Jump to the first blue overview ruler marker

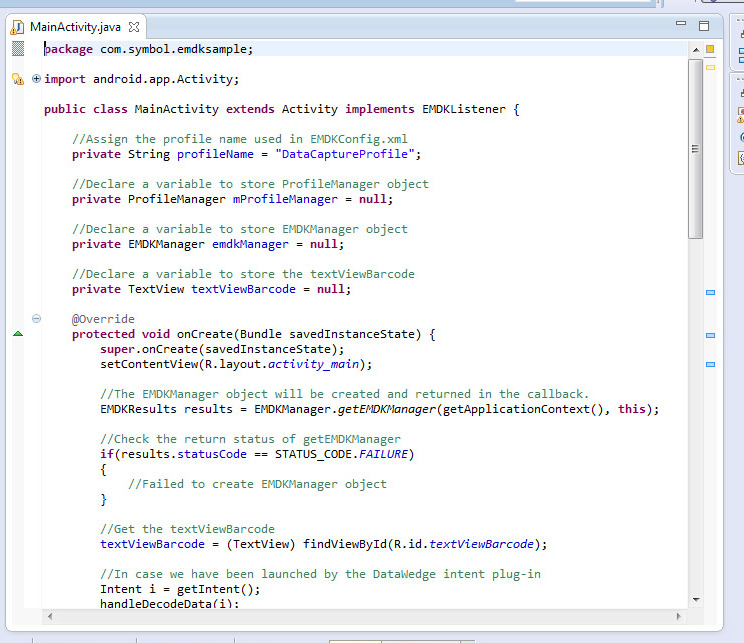tap(710, 292)
